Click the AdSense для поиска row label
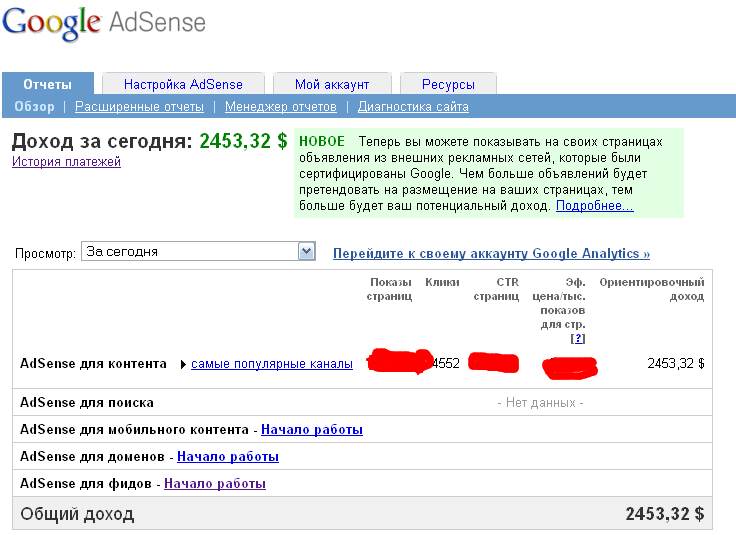The image size is (736, 535). click(87, 402)
